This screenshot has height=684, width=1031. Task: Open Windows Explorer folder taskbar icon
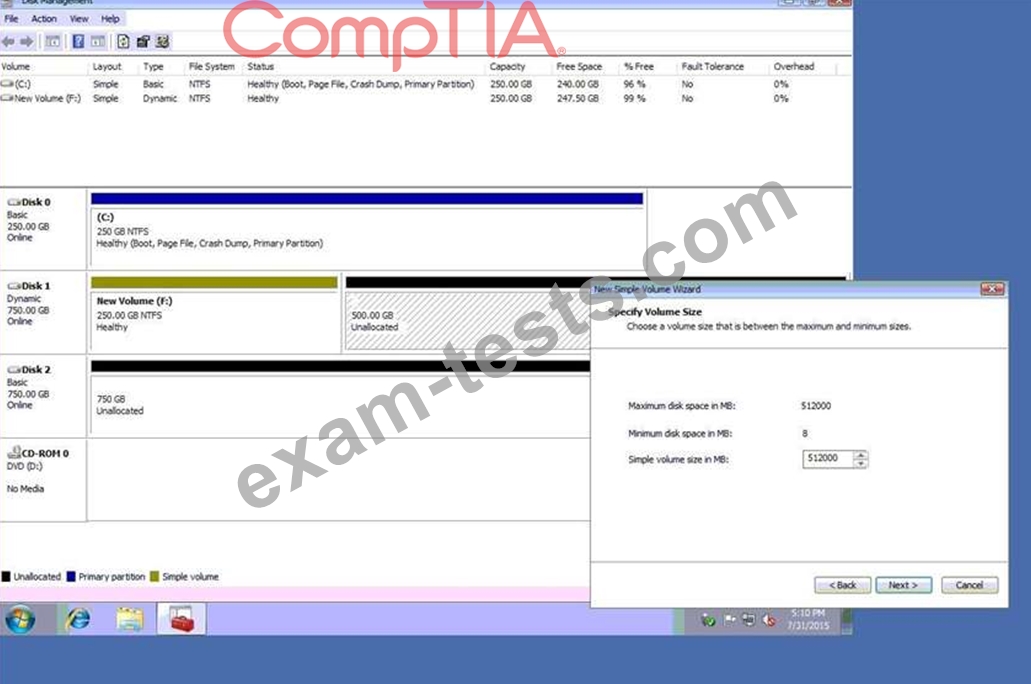click(130, 619)
